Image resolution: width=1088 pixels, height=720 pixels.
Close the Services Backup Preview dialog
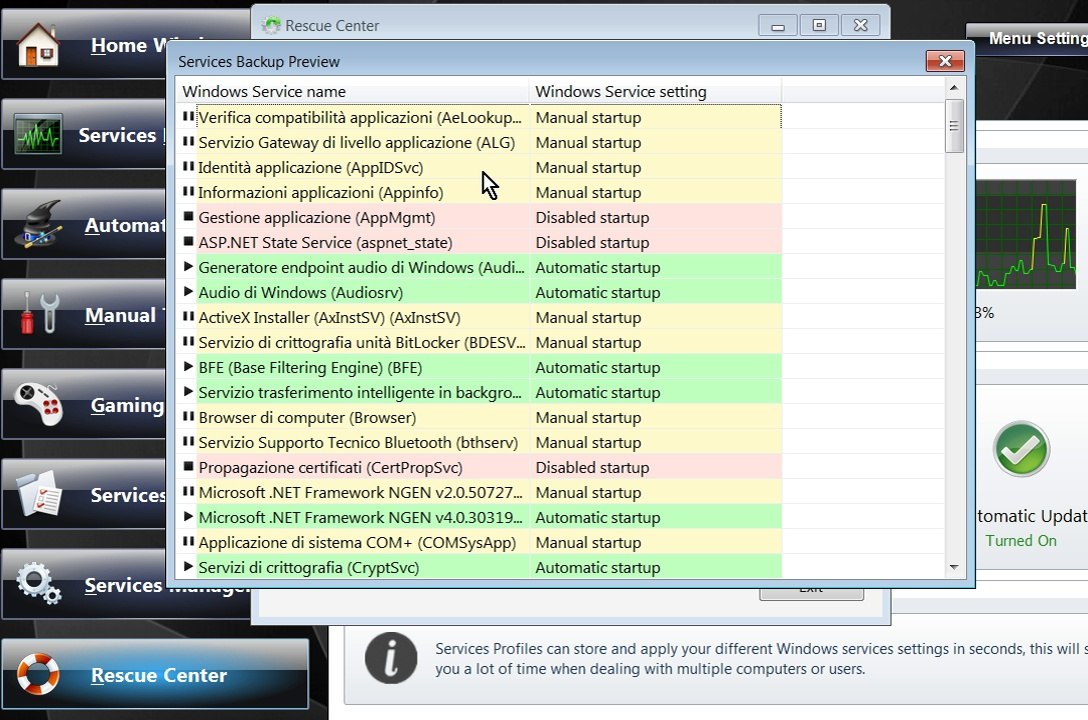pos(945,61)
